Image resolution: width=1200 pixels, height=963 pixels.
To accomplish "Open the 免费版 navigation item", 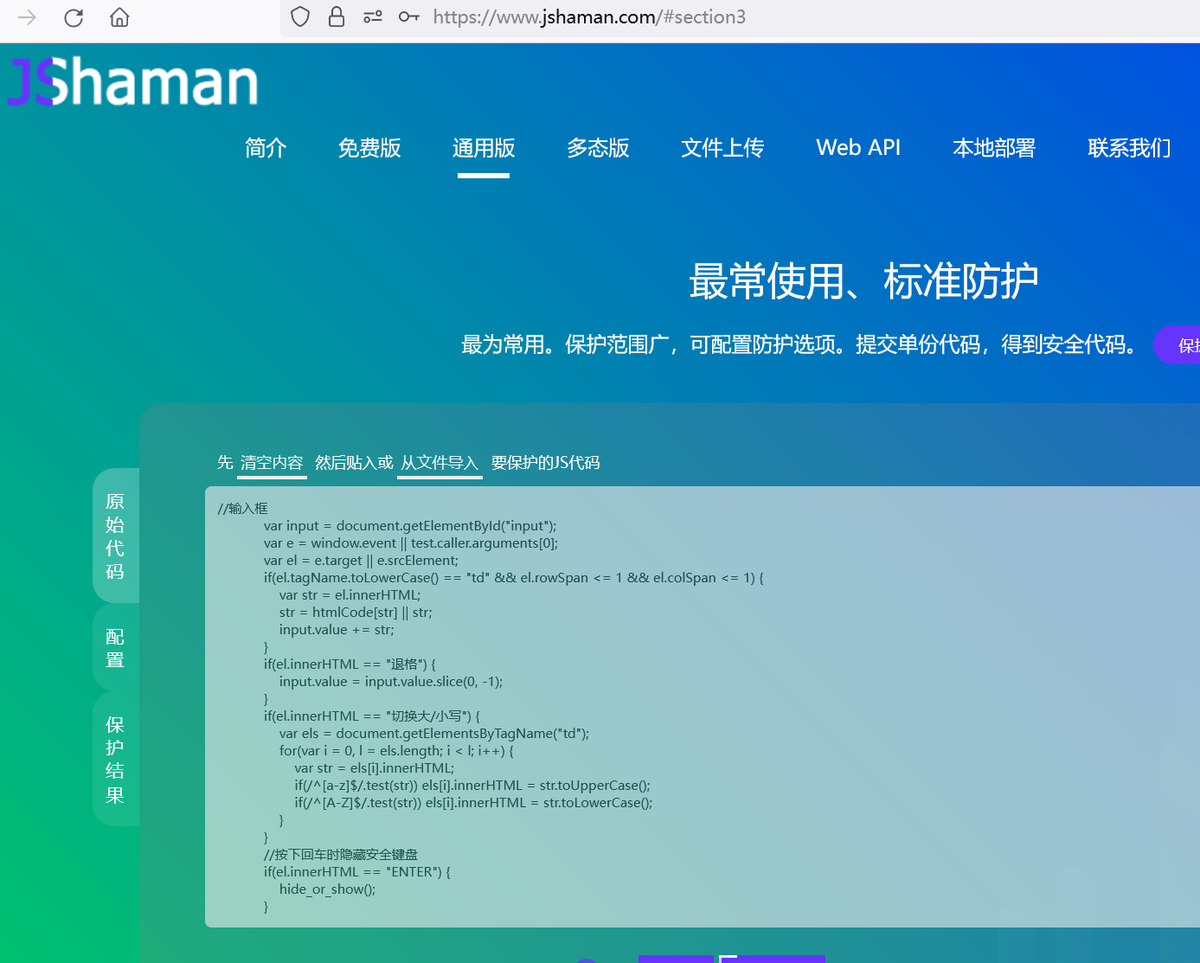I will [369, 148].
